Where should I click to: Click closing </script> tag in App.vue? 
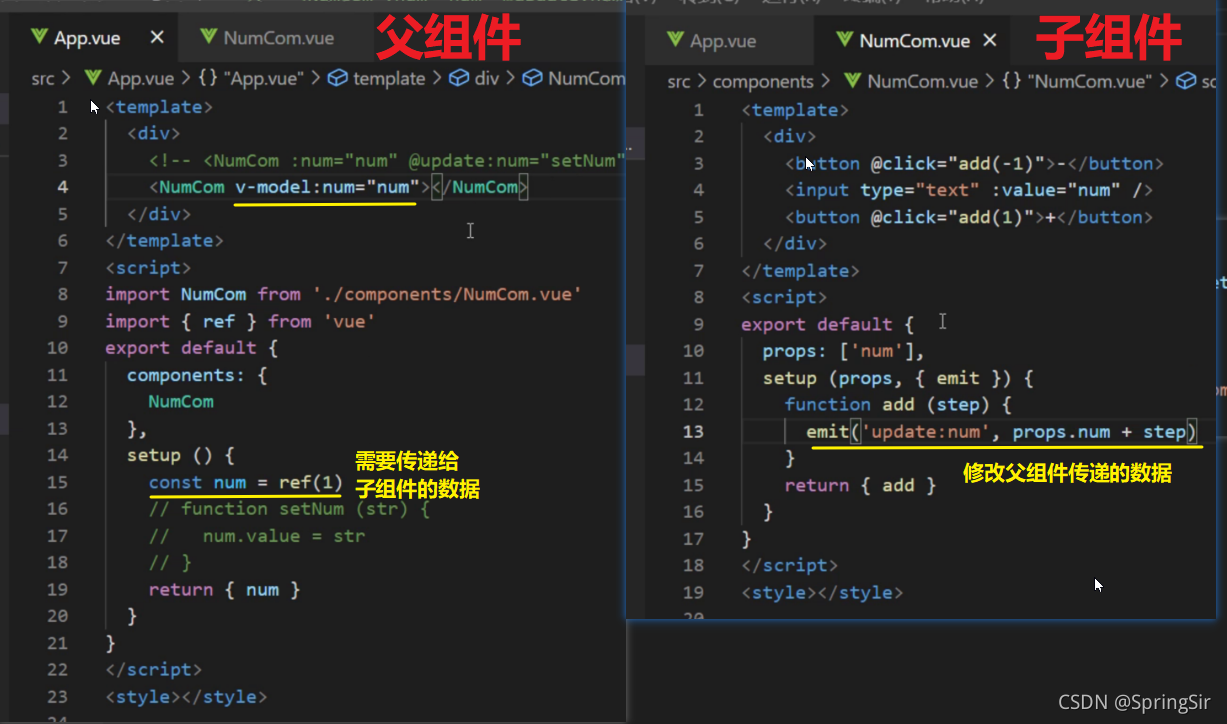(x=153, y=670)
